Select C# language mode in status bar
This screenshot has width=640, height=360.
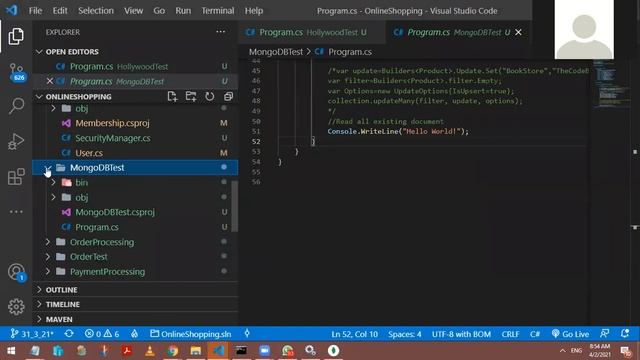(x=535, y=334)
